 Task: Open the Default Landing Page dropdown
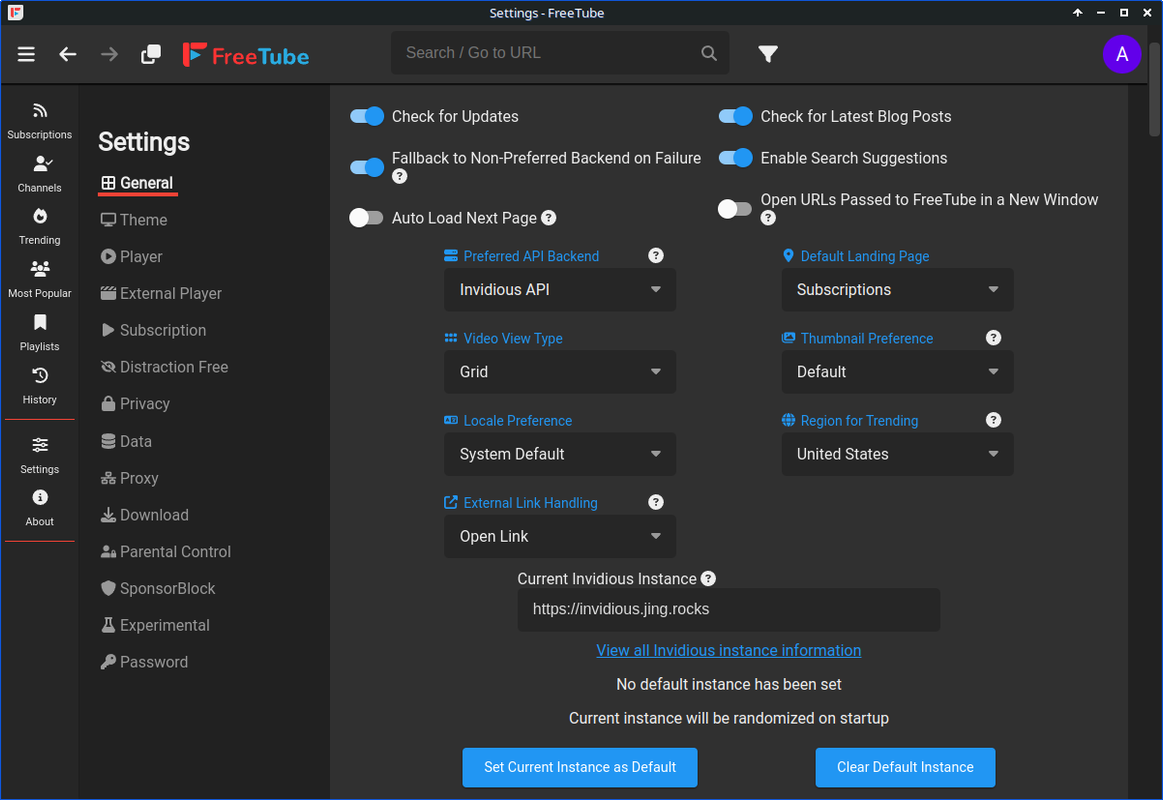pyautogui.click(x=897, y=290)
